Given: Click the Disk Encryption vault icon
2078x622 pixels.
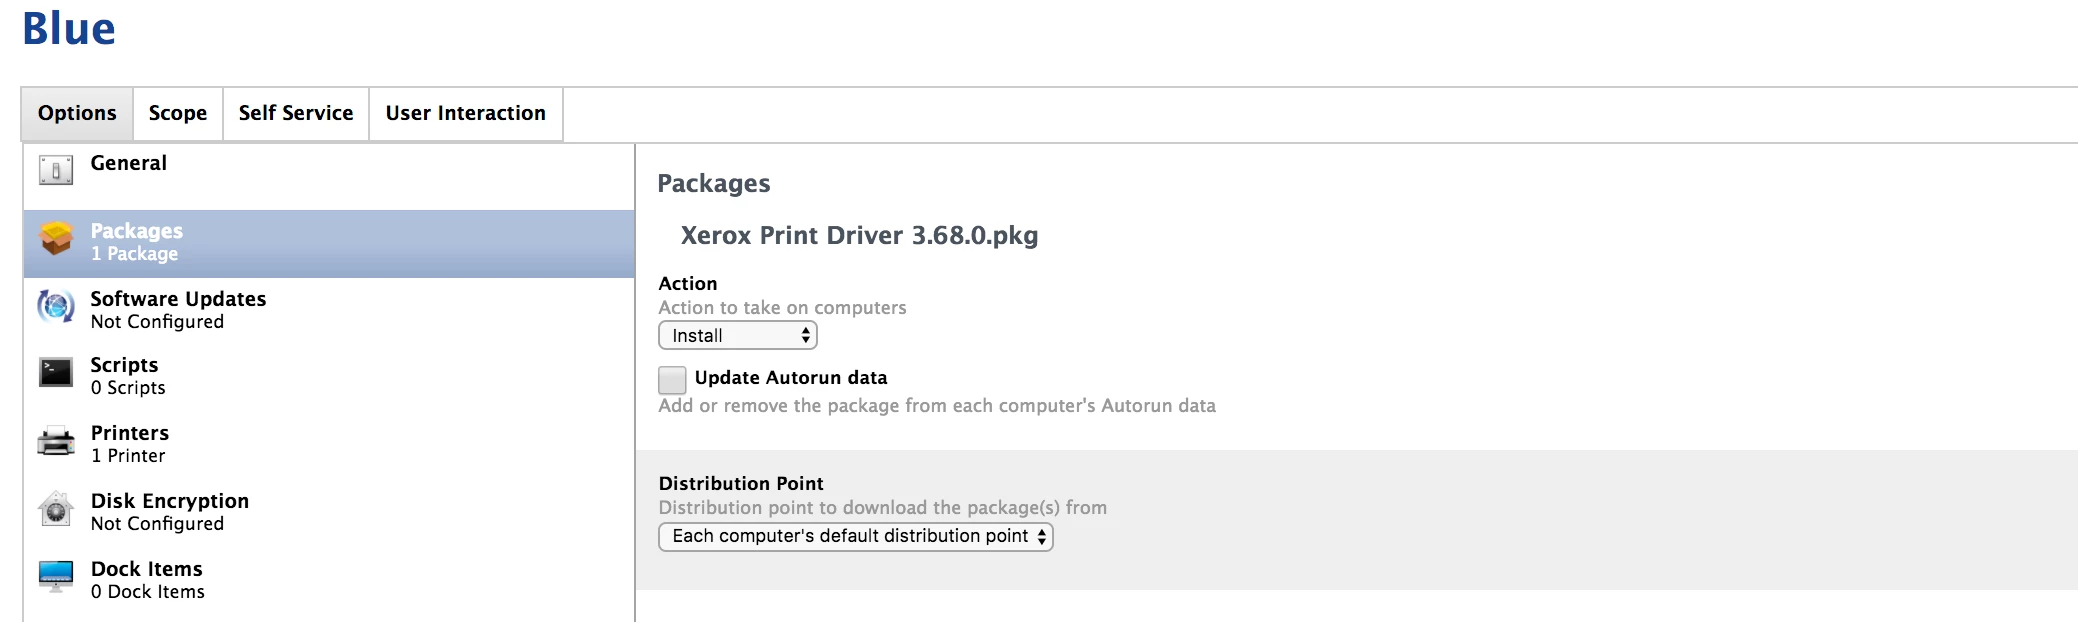Looking at the screenshot, I should coord(56,509).
